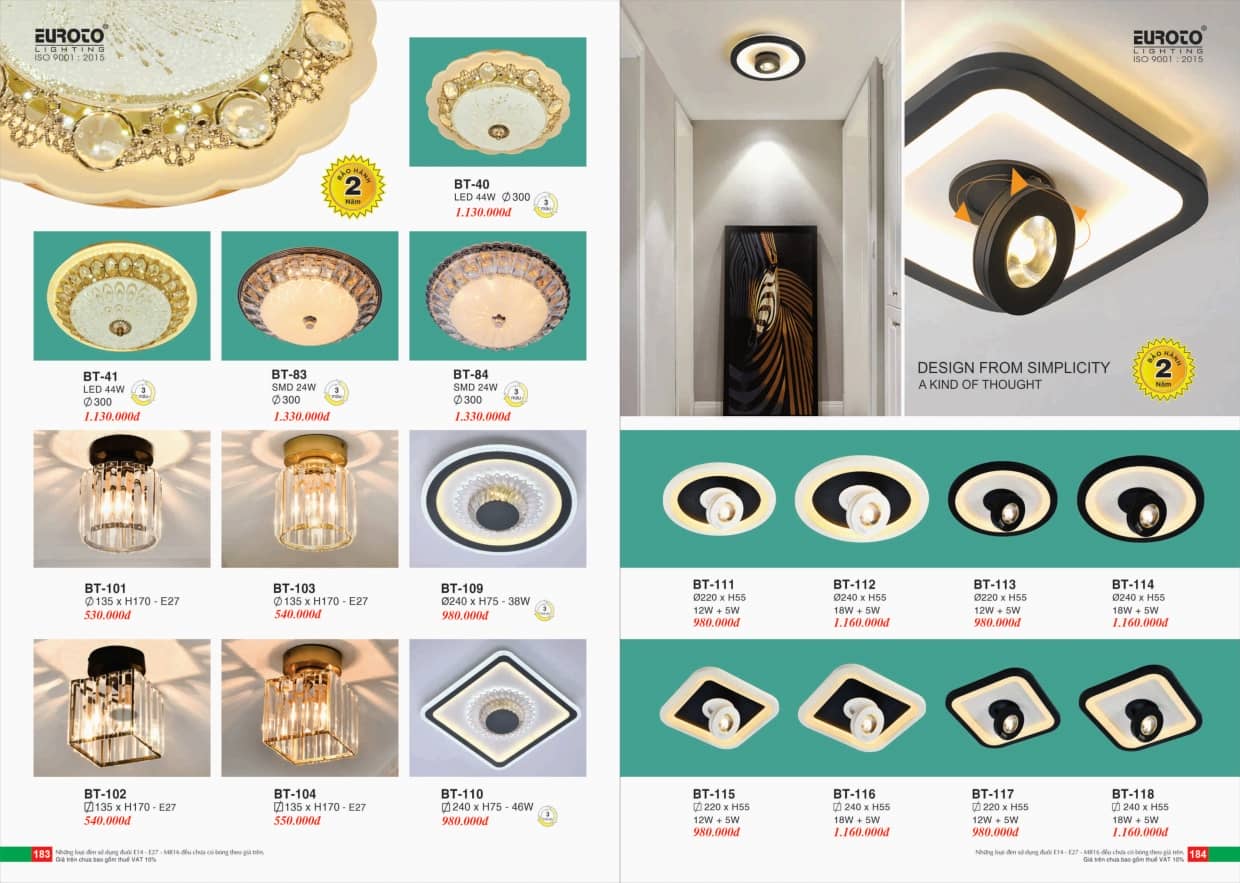Click the BT-111 round spotlight product
Image resolution: width=1240 pixels, height=883 pixels.
pos(719,499)
